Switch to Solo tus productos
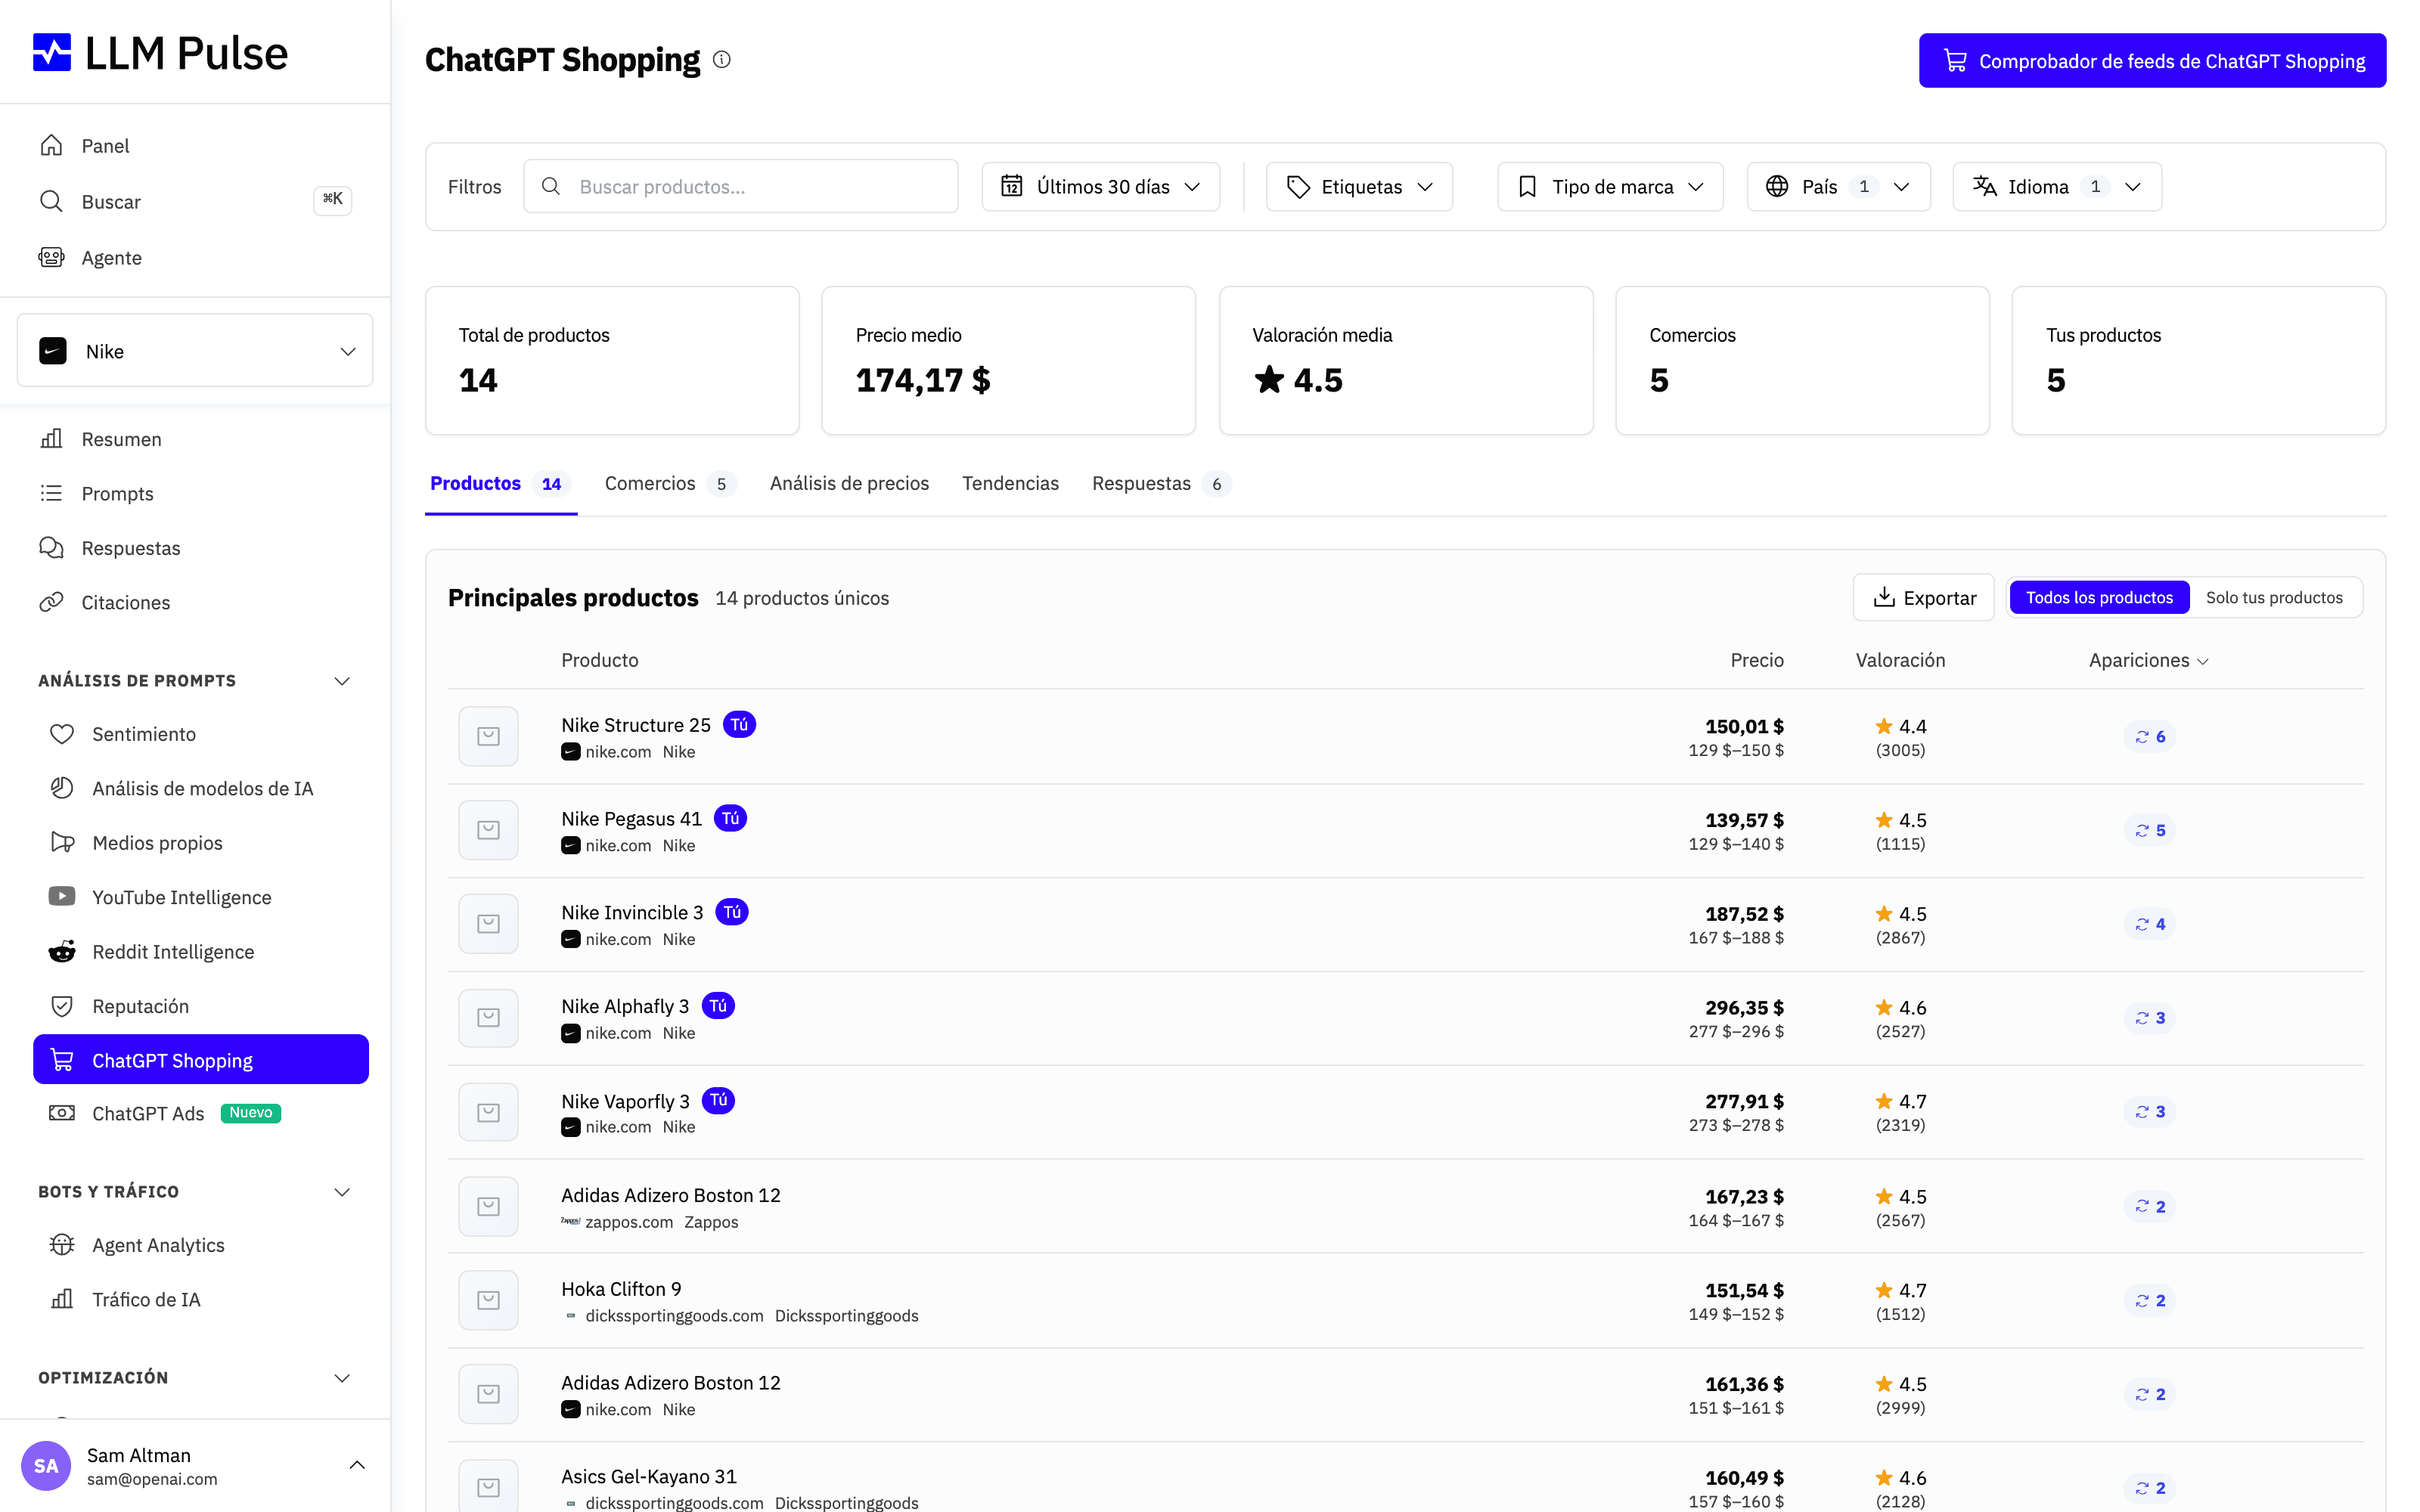This screenshot has height=1512, width=2420. [2274, 597]
